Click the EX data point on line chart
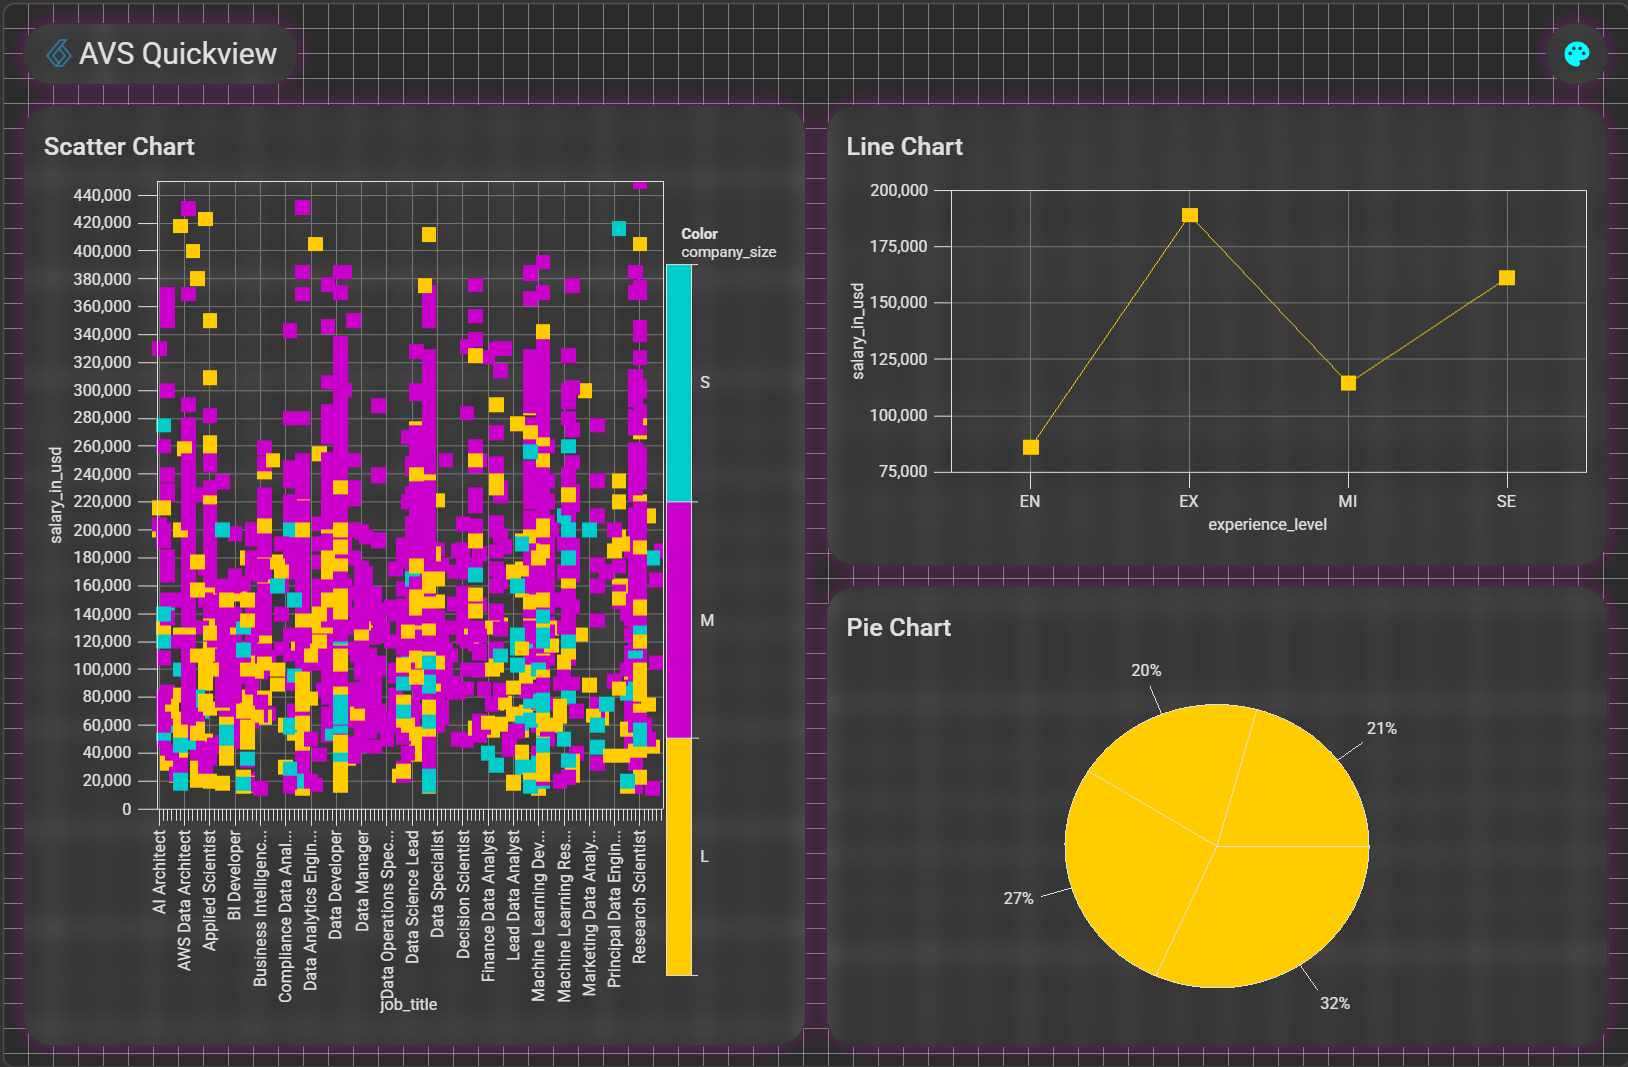The width and height of the screenshot is (1628, 1067). pos(1189,215)
